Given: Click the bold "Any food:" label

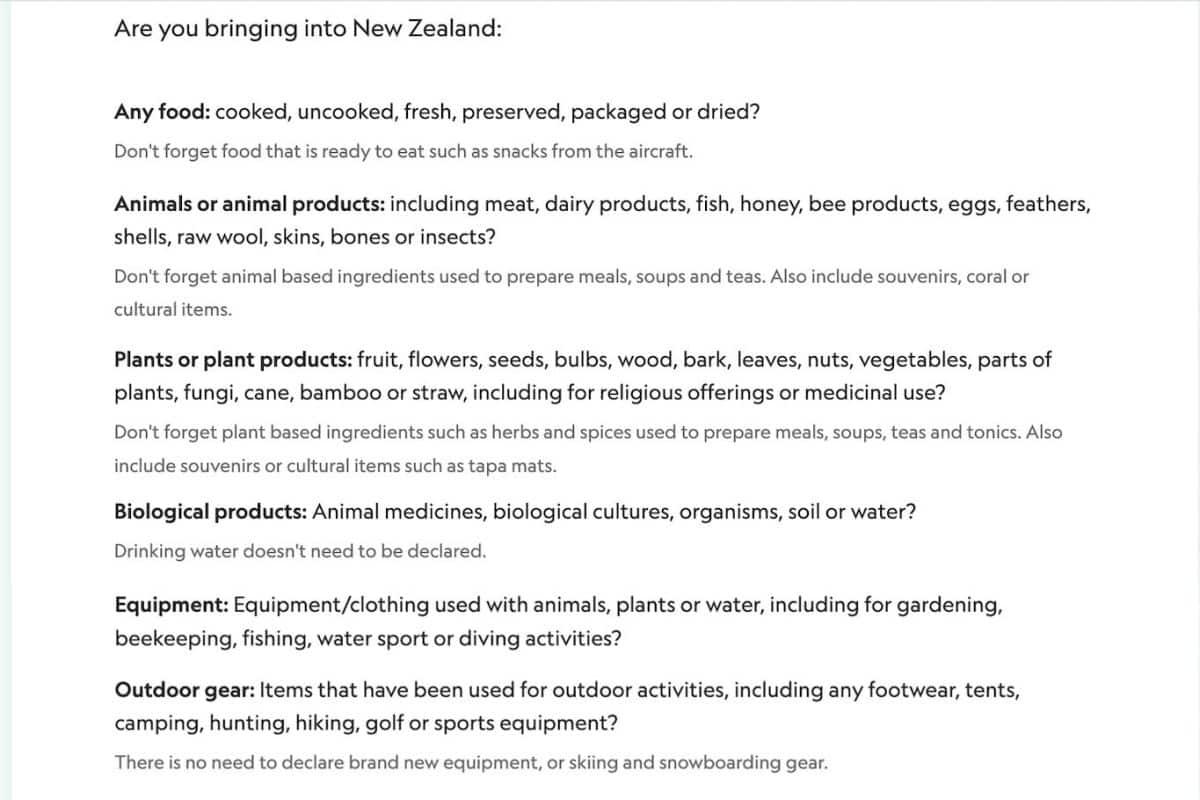Looking at the screenshot, I should 162,112.
